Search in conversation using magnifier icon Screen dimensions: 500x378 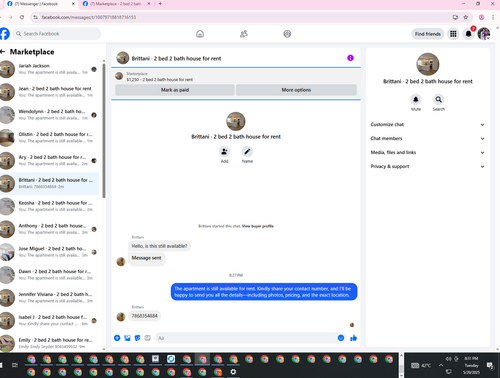pos(439,99)
